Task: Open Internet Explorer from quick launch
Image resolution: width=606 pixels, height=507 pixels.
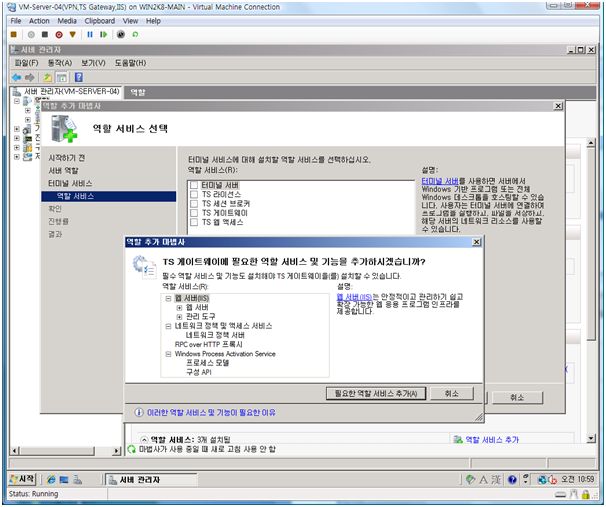Action: 51,480
